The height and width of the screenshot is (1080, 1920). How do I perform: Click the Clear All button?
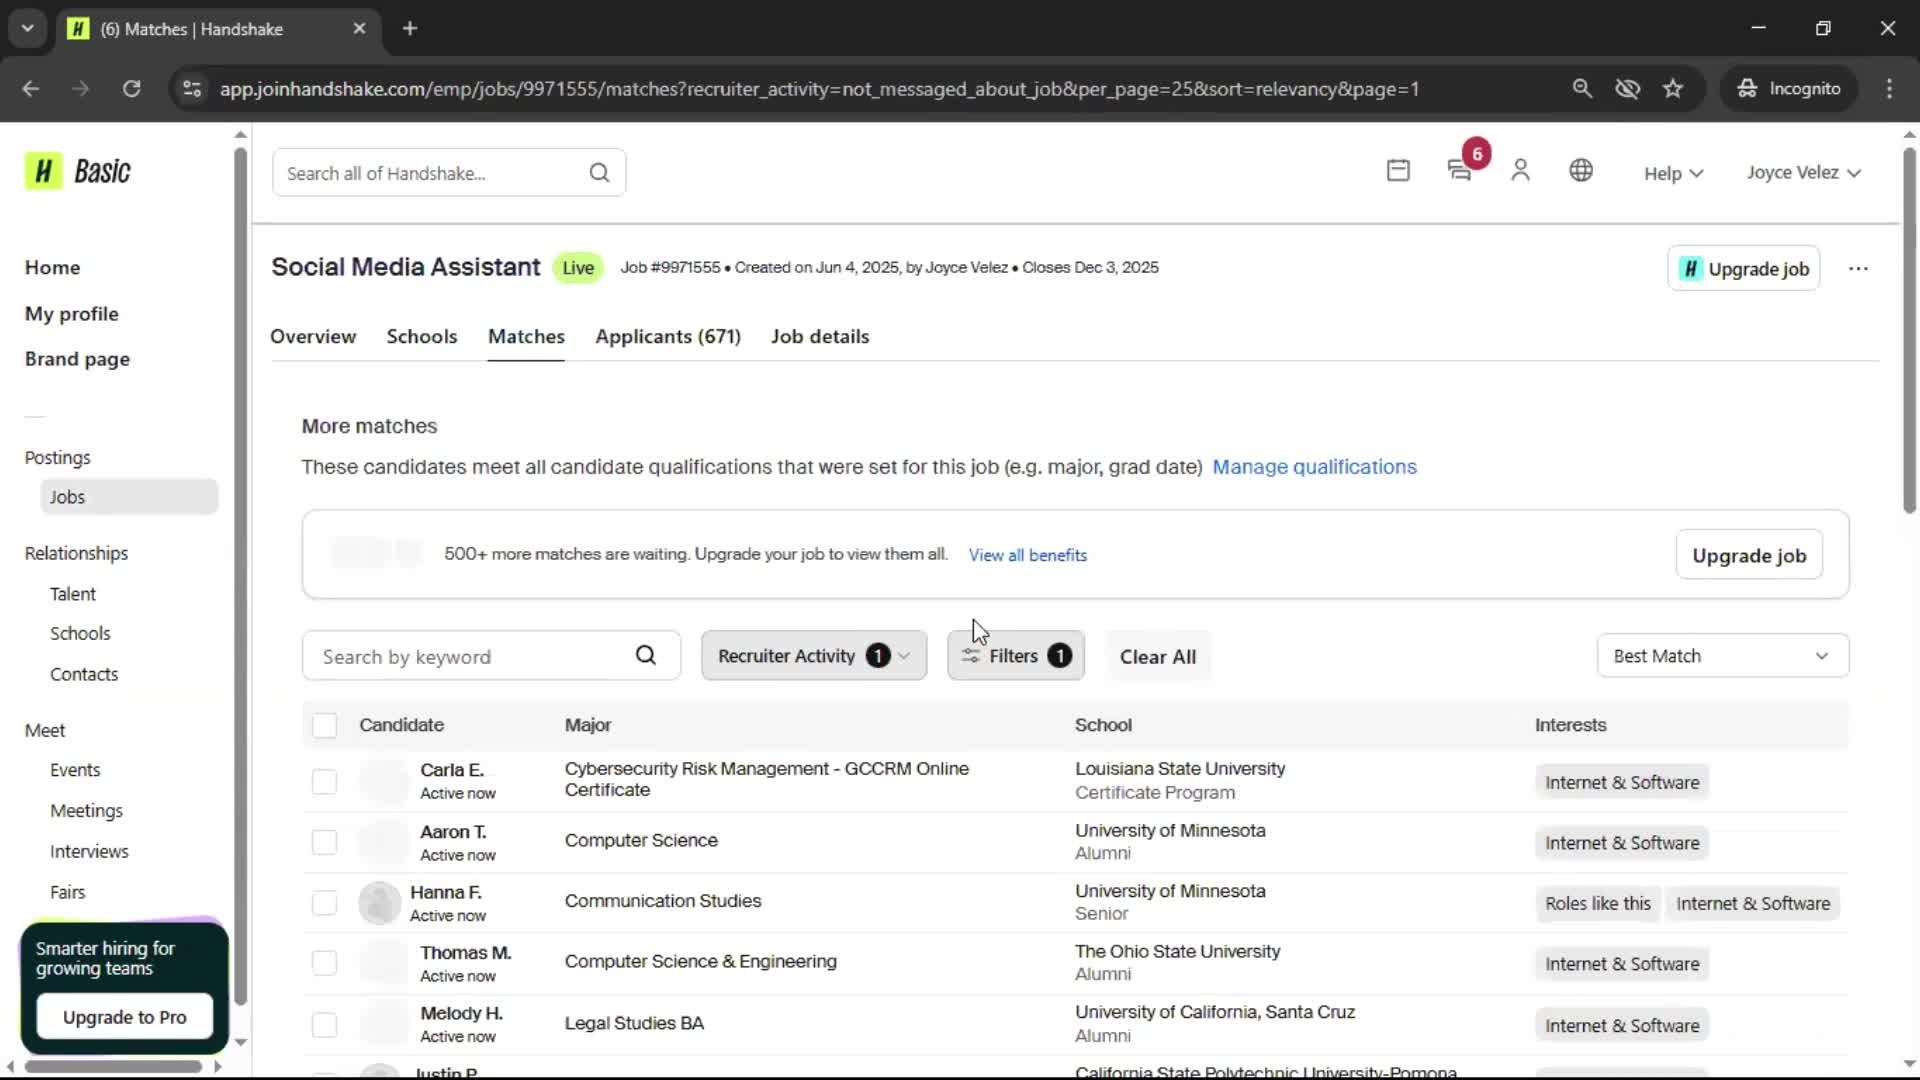click(x=1157, y=656)
